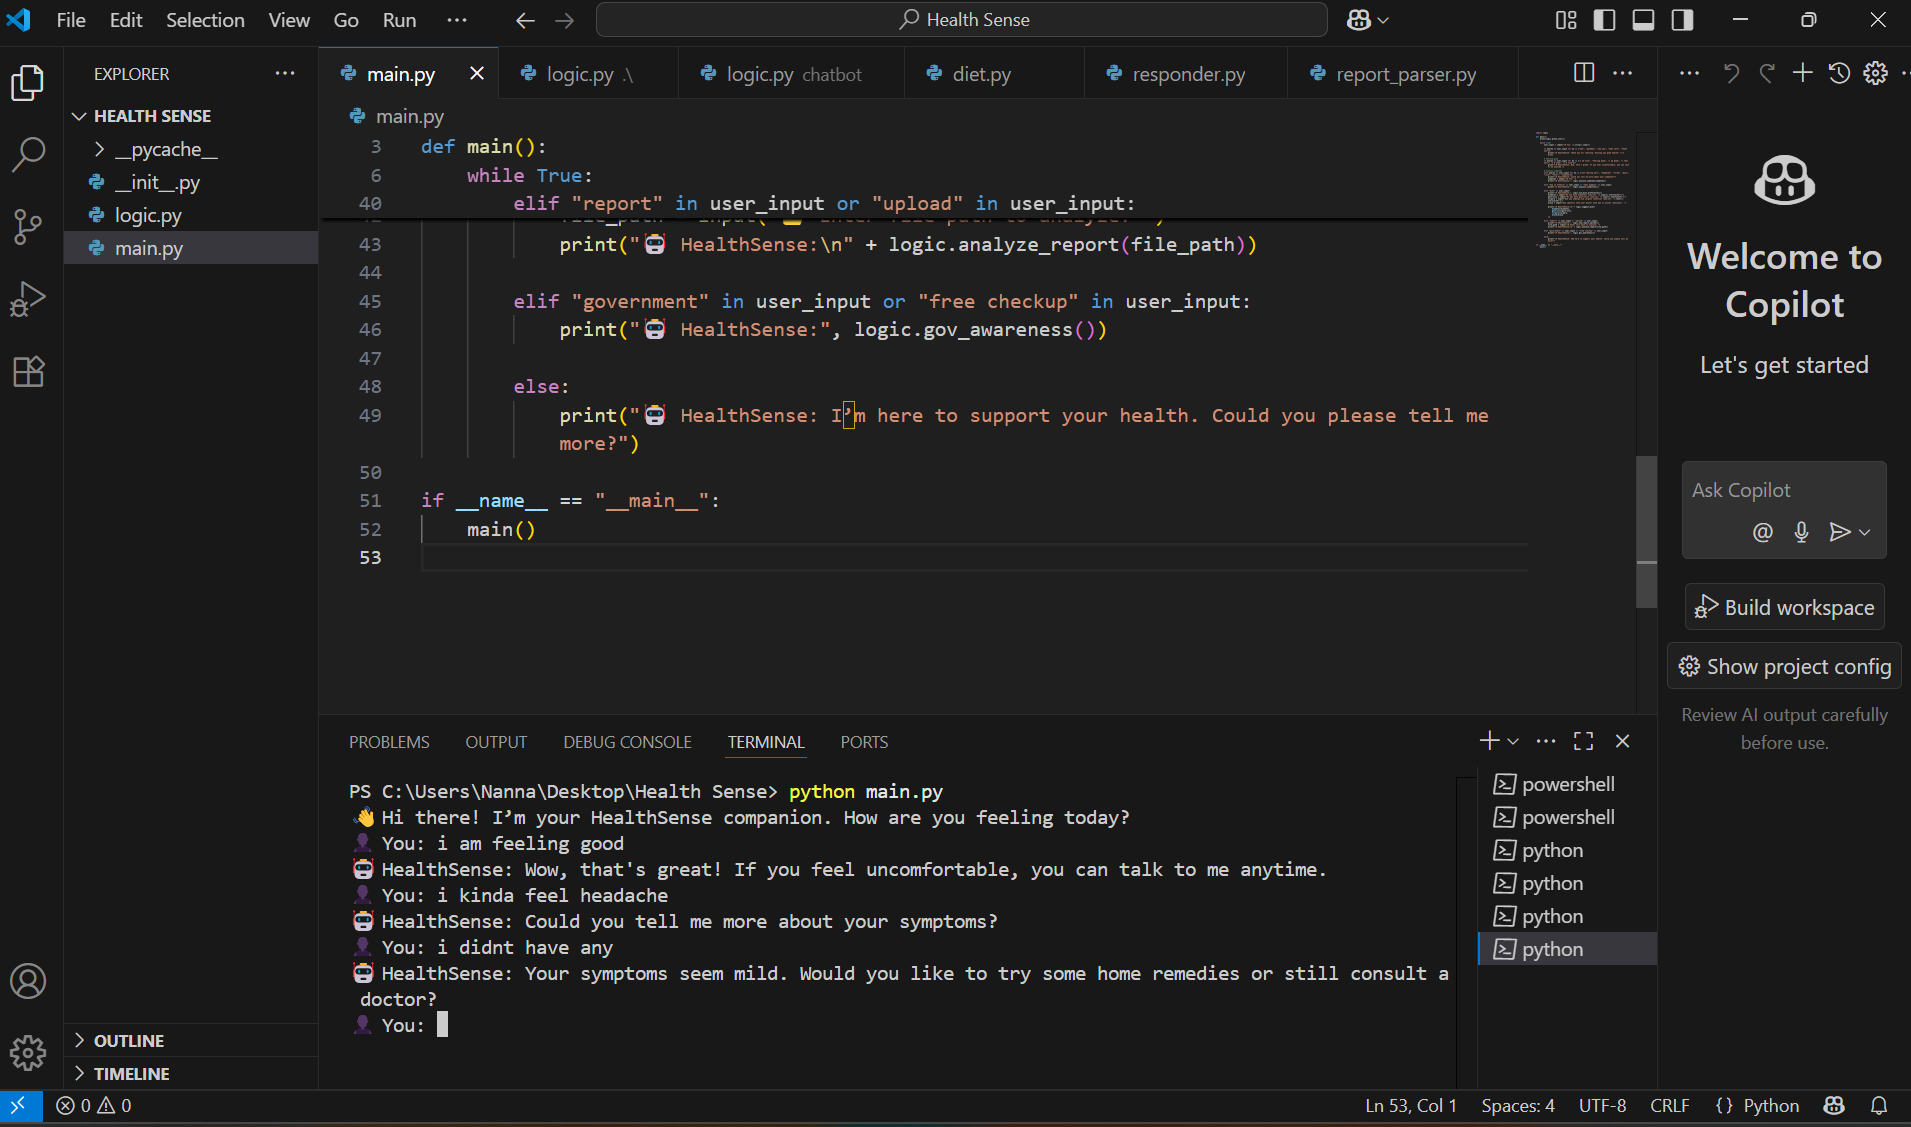The height and width of the screenshot is (1127, 1911).
Task: Click the Show project config button
Action: click(x=1784, y=666)
